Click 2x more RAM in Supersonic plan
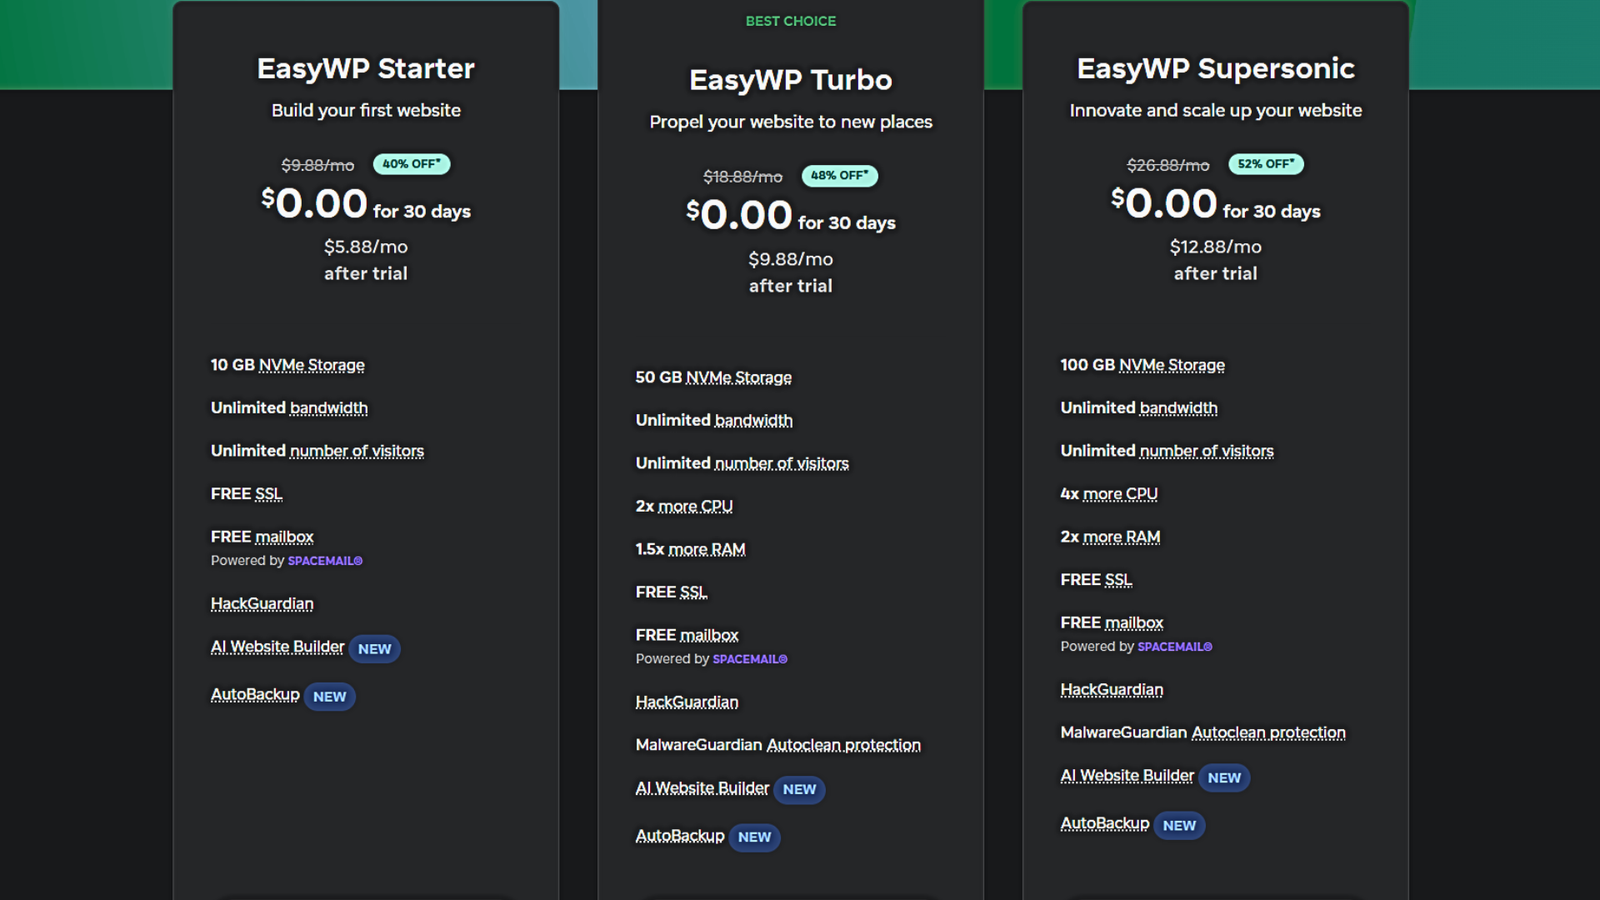The image size is (1600, 900). pyautogui.click(x=1121, y=537)
